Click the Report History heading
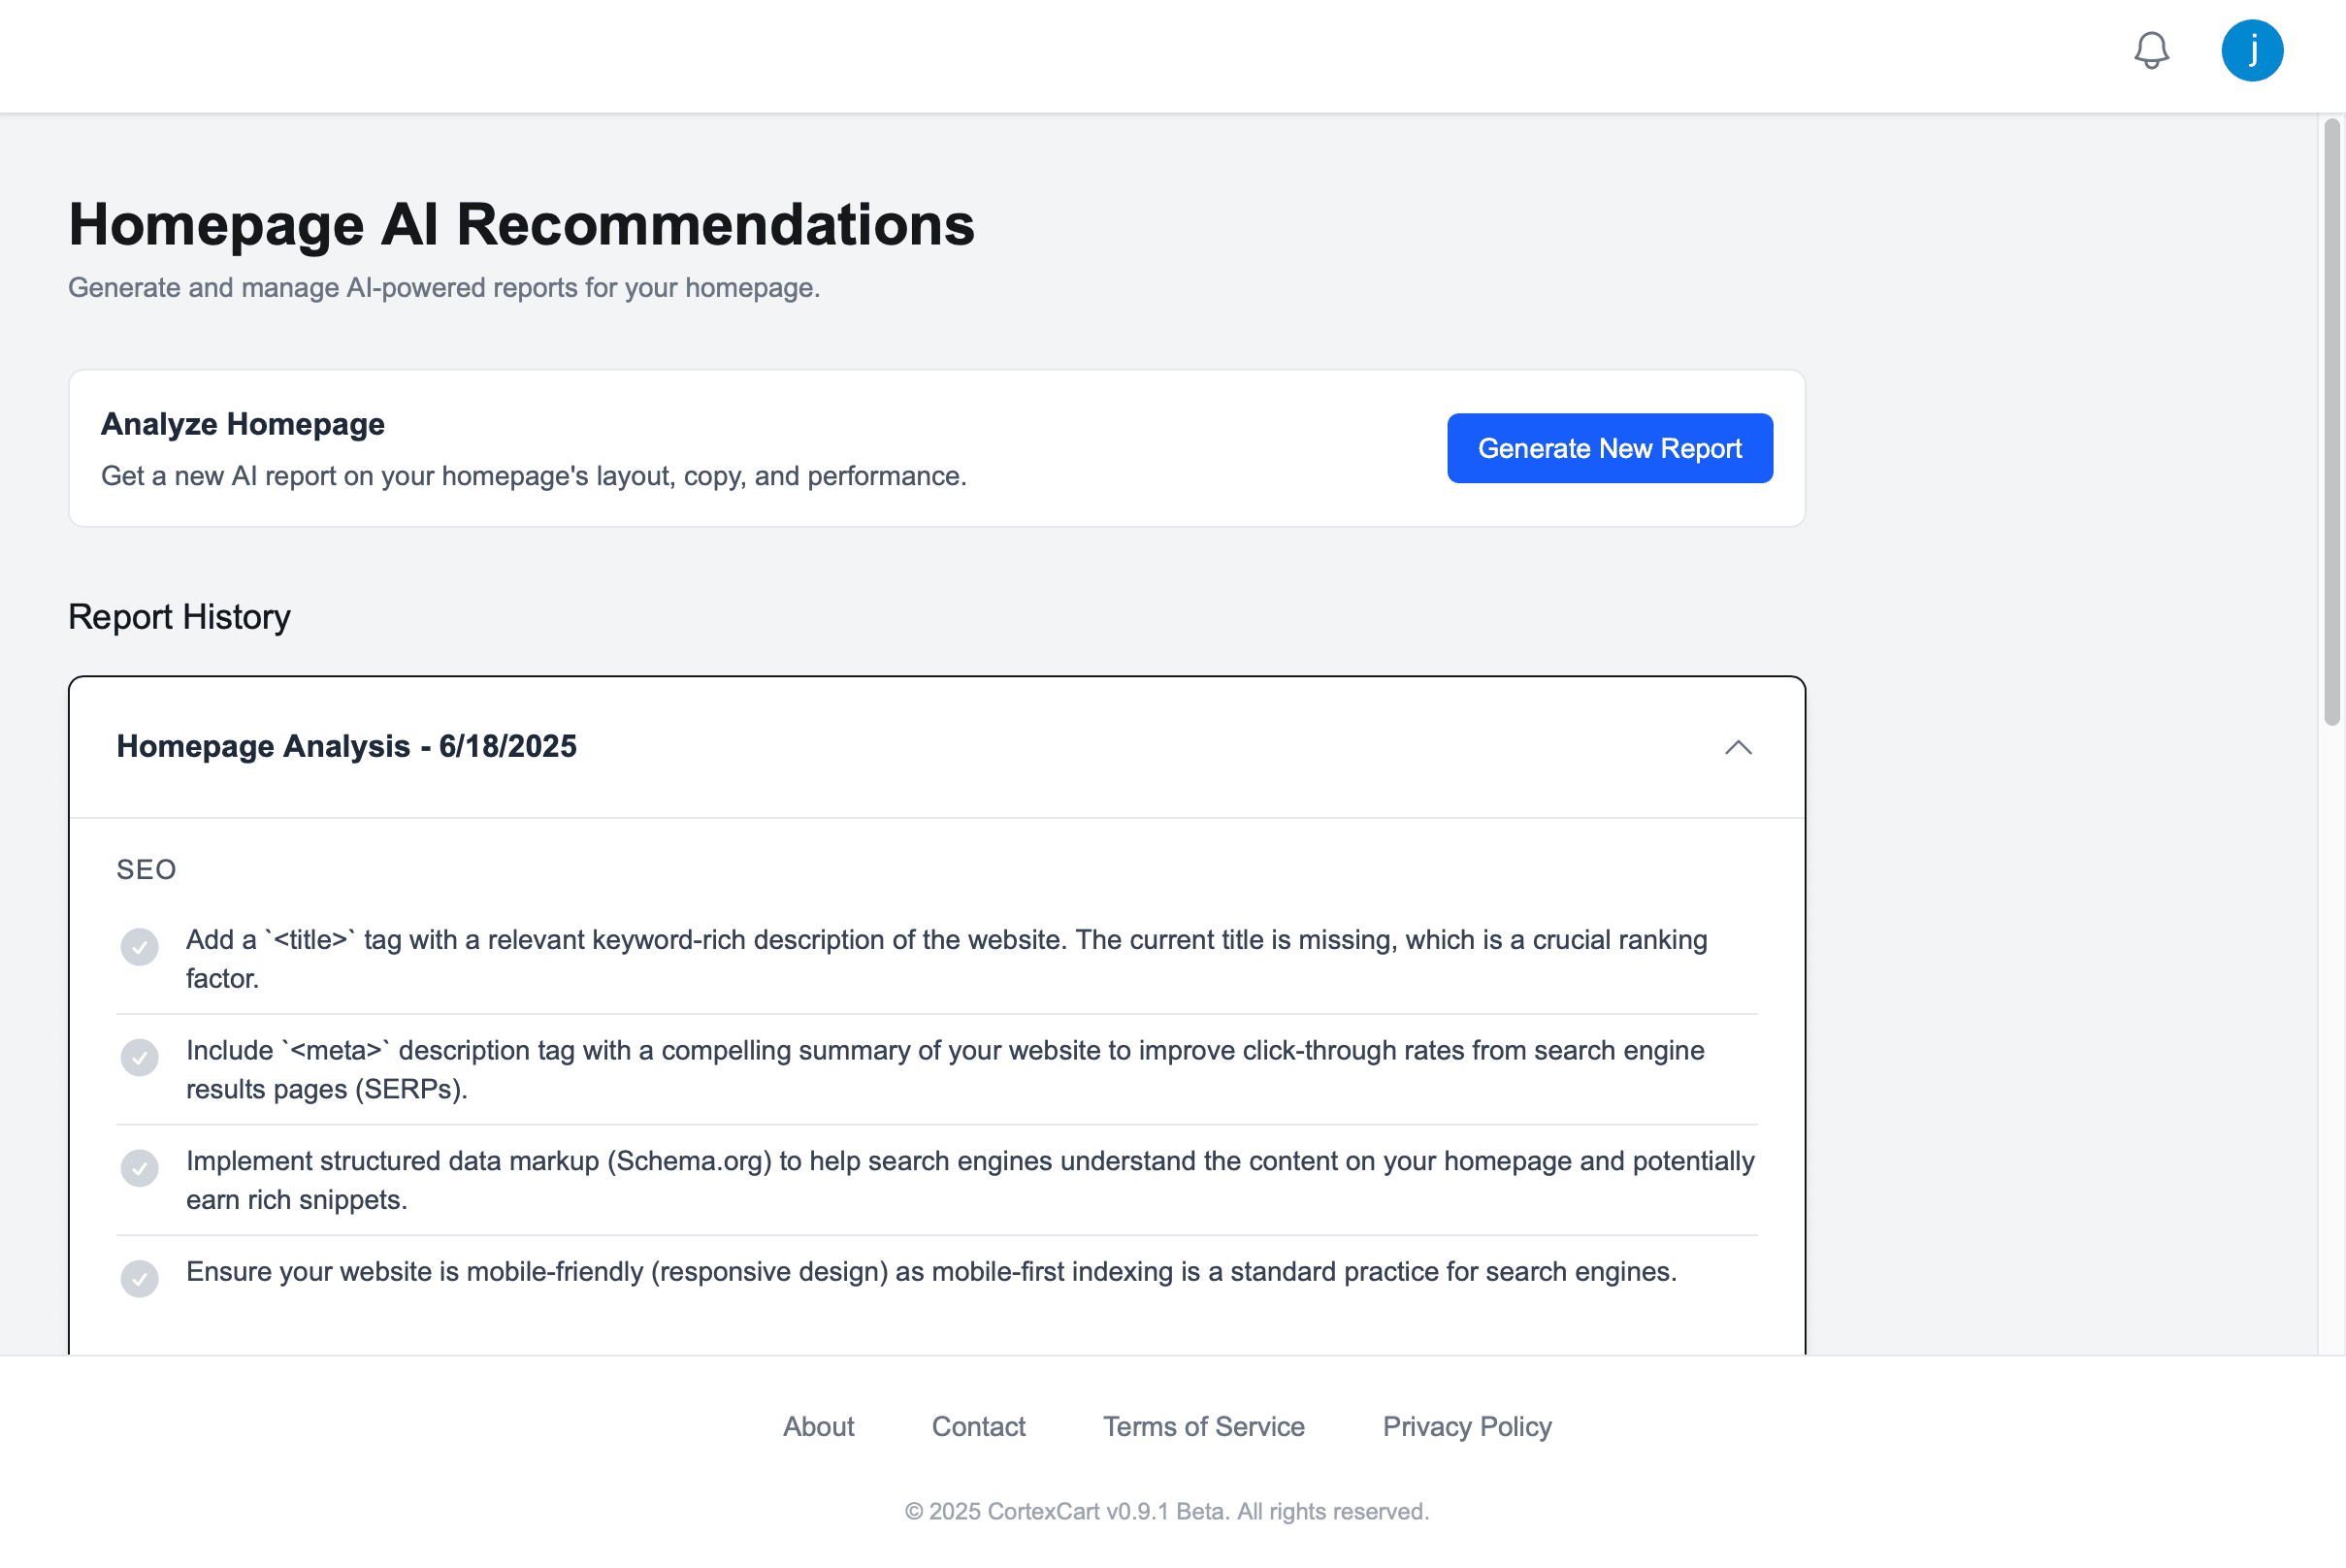The width and height of the screenshot is (2346, 1568). (x=179, y=617)
